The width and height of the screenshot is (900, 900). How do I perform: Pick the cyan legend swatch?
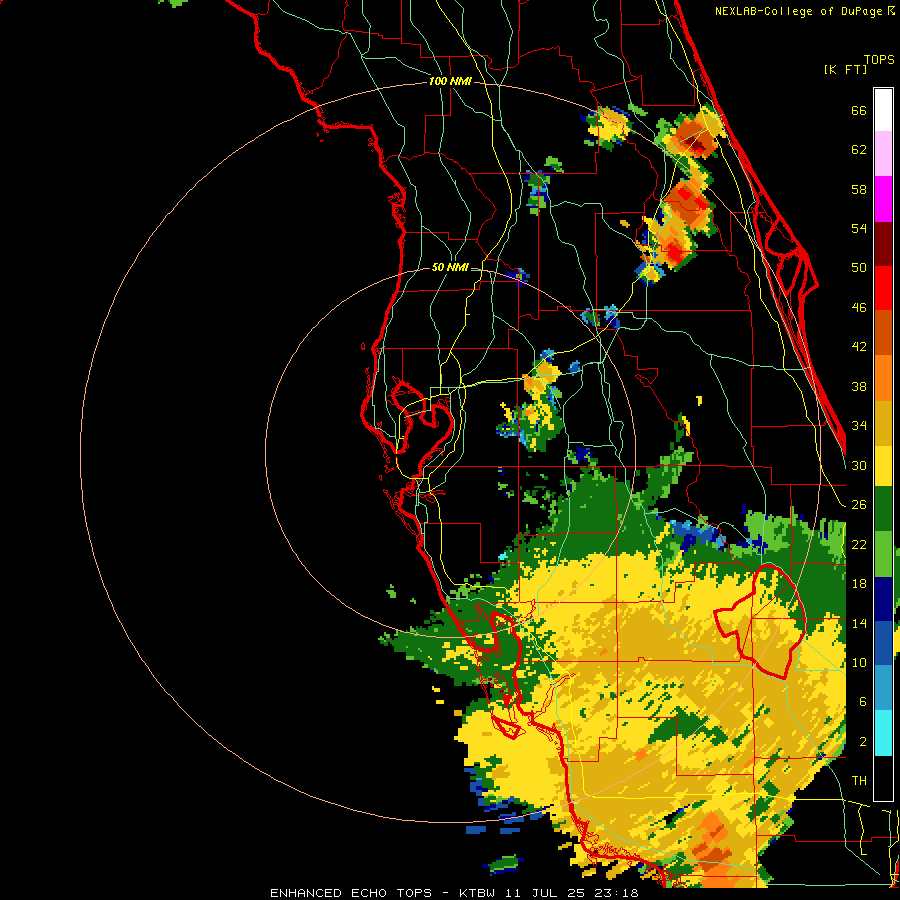pos(883,733)
